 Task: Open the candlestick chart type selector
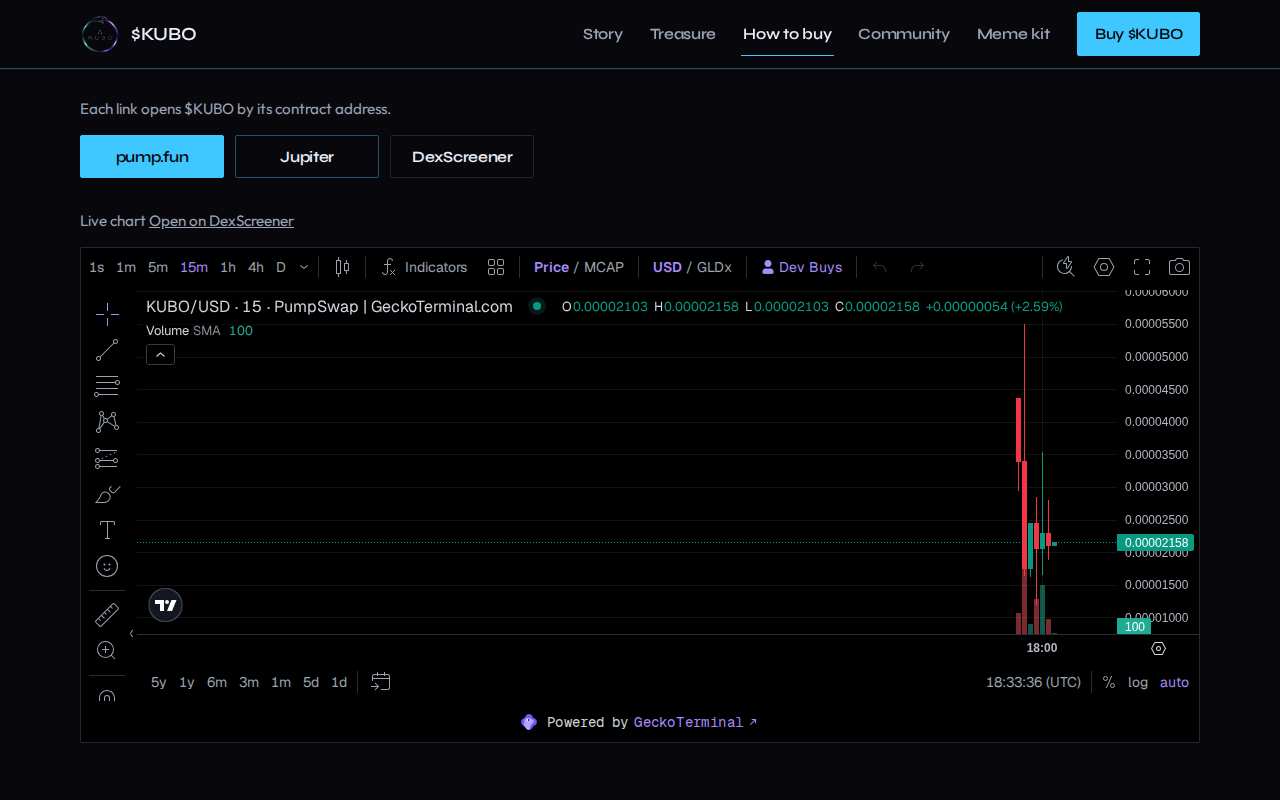coord(343,267)
